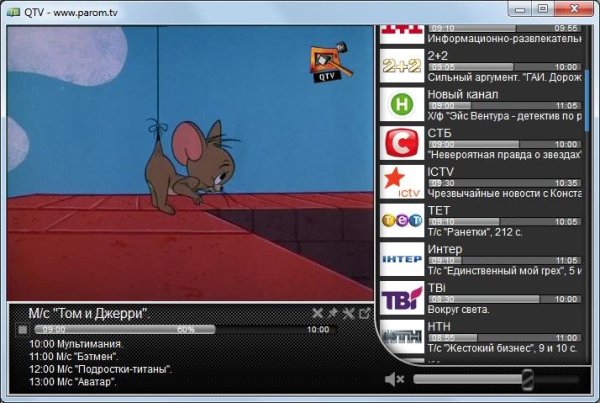Maximize the QTV window
This screenshot has height=403, width=600.
[543, 9]
